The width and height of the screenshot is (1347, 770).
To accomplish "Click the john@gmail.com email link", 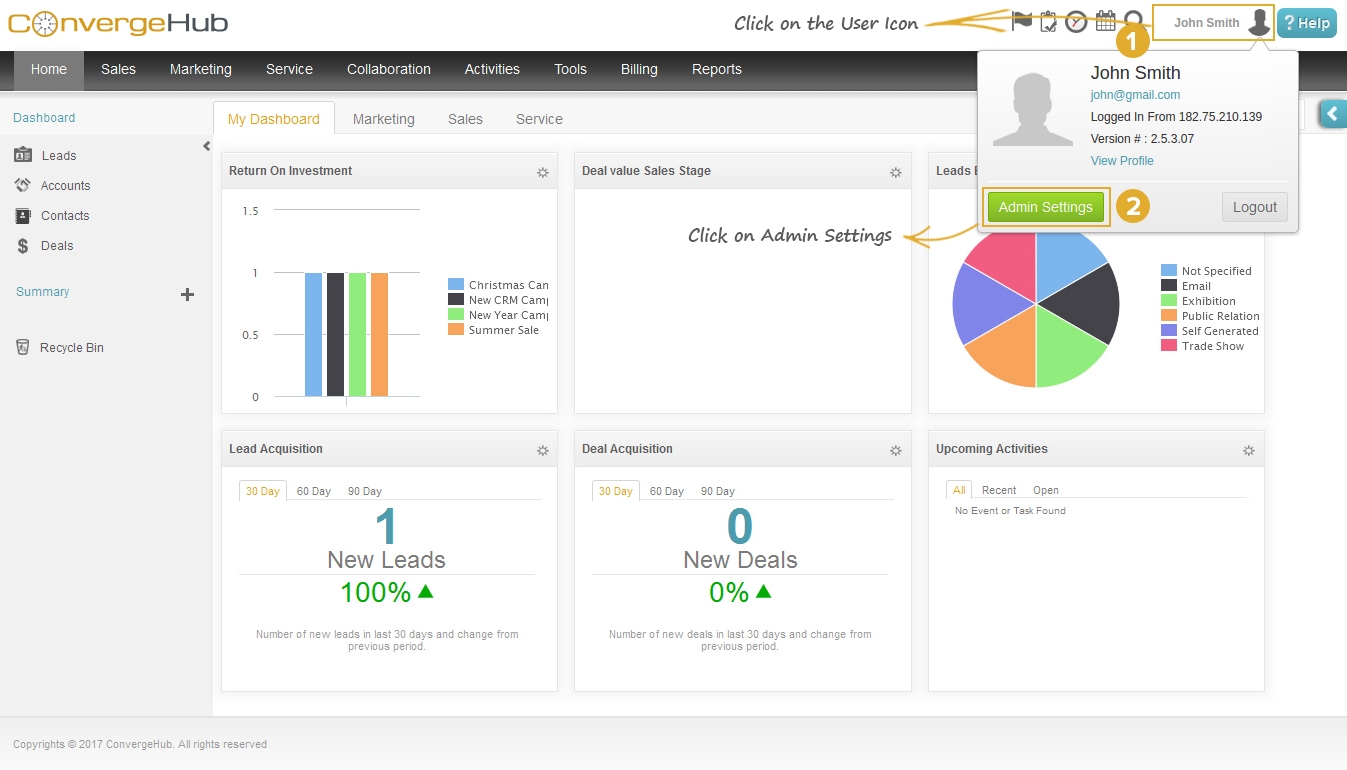I will (x=1135, y=95).
